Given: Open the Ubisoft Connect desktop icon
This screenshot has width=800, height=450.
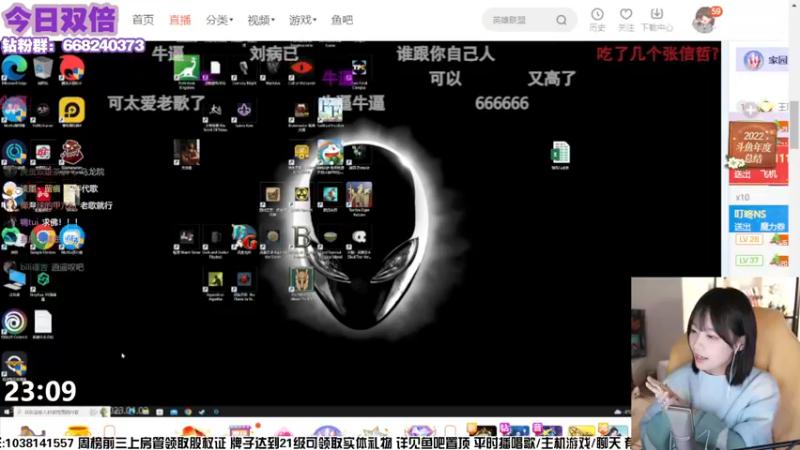Looking at the screenshot, I should 14,323.
